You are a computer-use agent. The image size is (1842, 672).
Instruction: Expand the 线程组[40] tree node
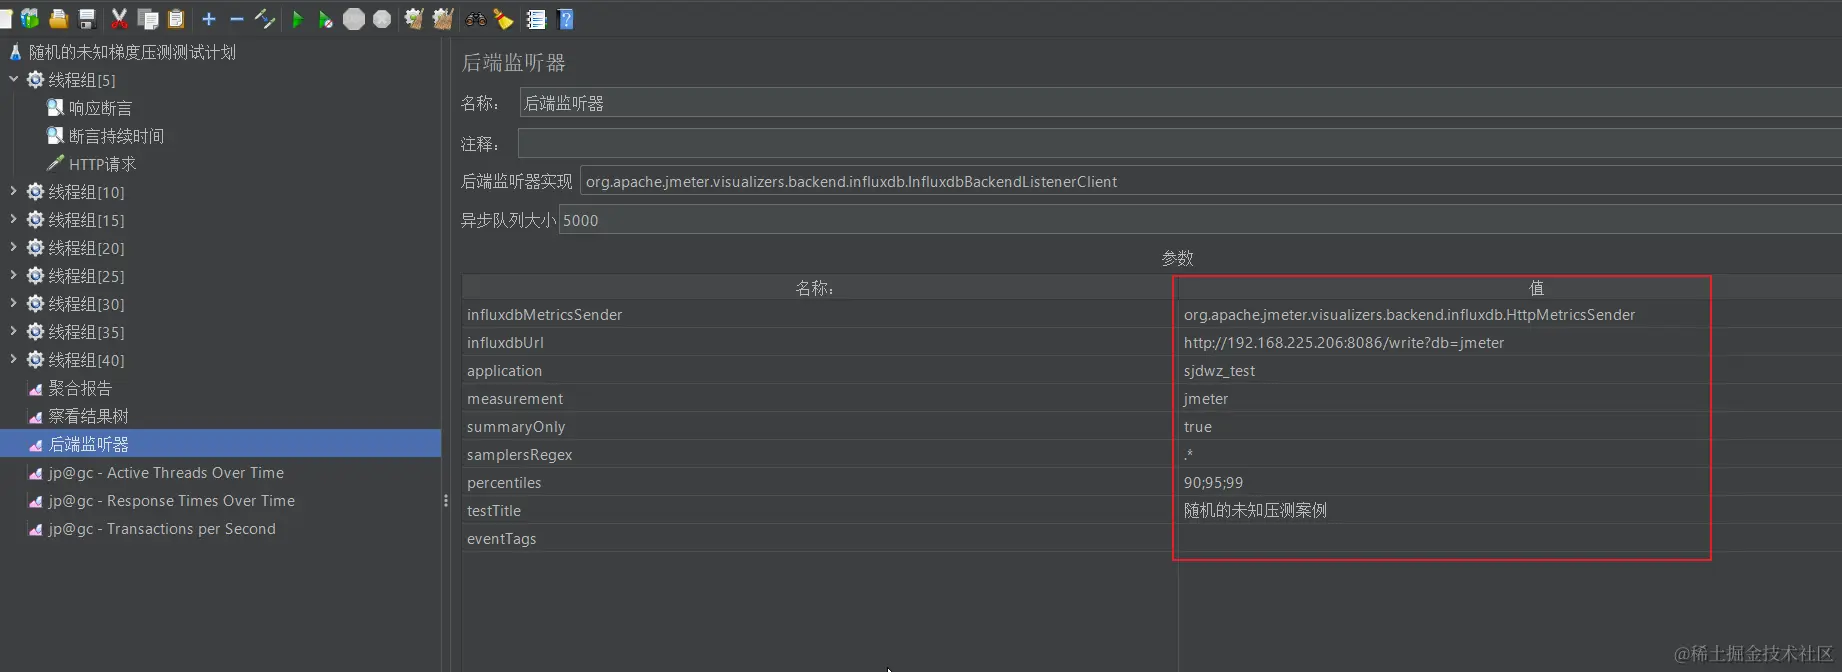click(13, 358)
